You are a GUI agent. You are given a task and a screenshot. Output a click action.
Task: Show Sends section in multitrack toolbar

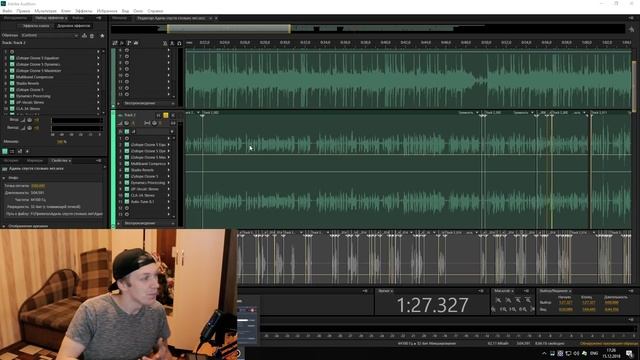click(129, 43)
